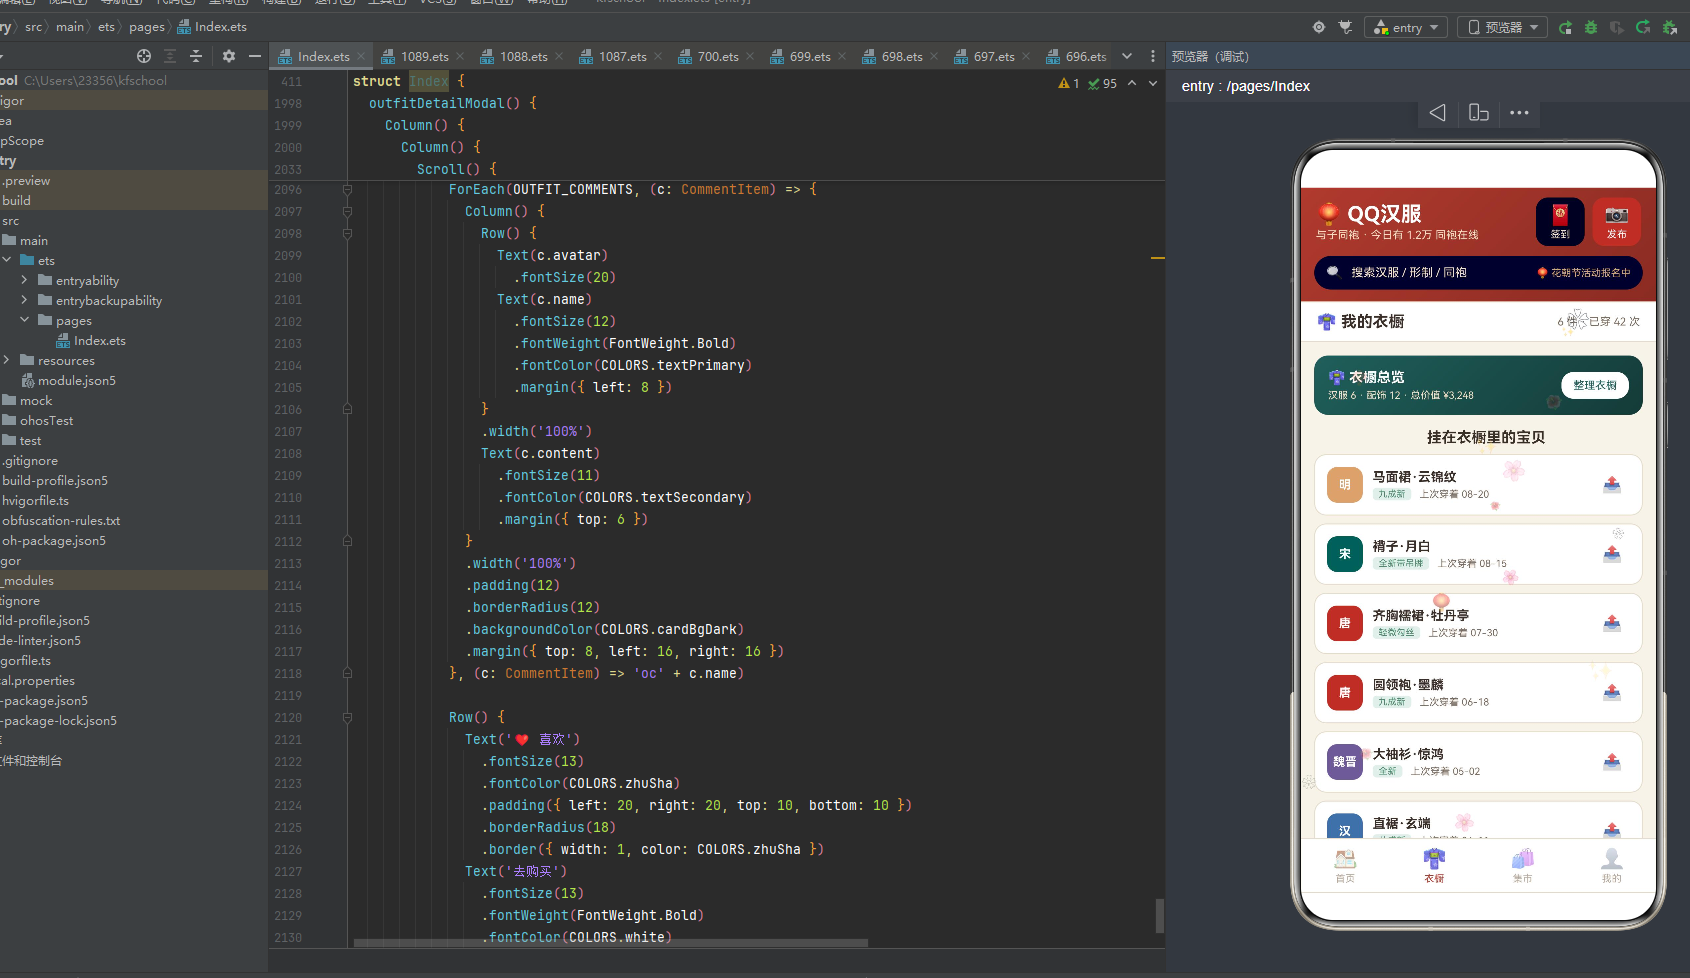Click the editor horizontal scrollbar
This screenshot has height=978, width=1690.
611,943
